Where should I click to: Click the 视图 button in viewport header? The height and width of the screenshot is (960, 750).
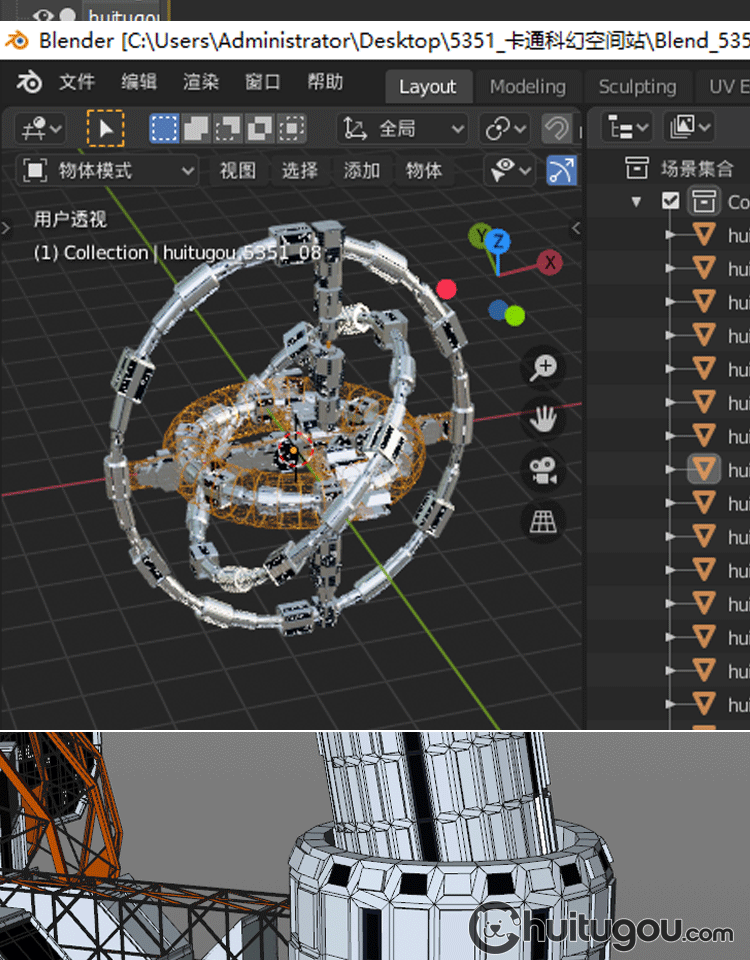(238, 171)
